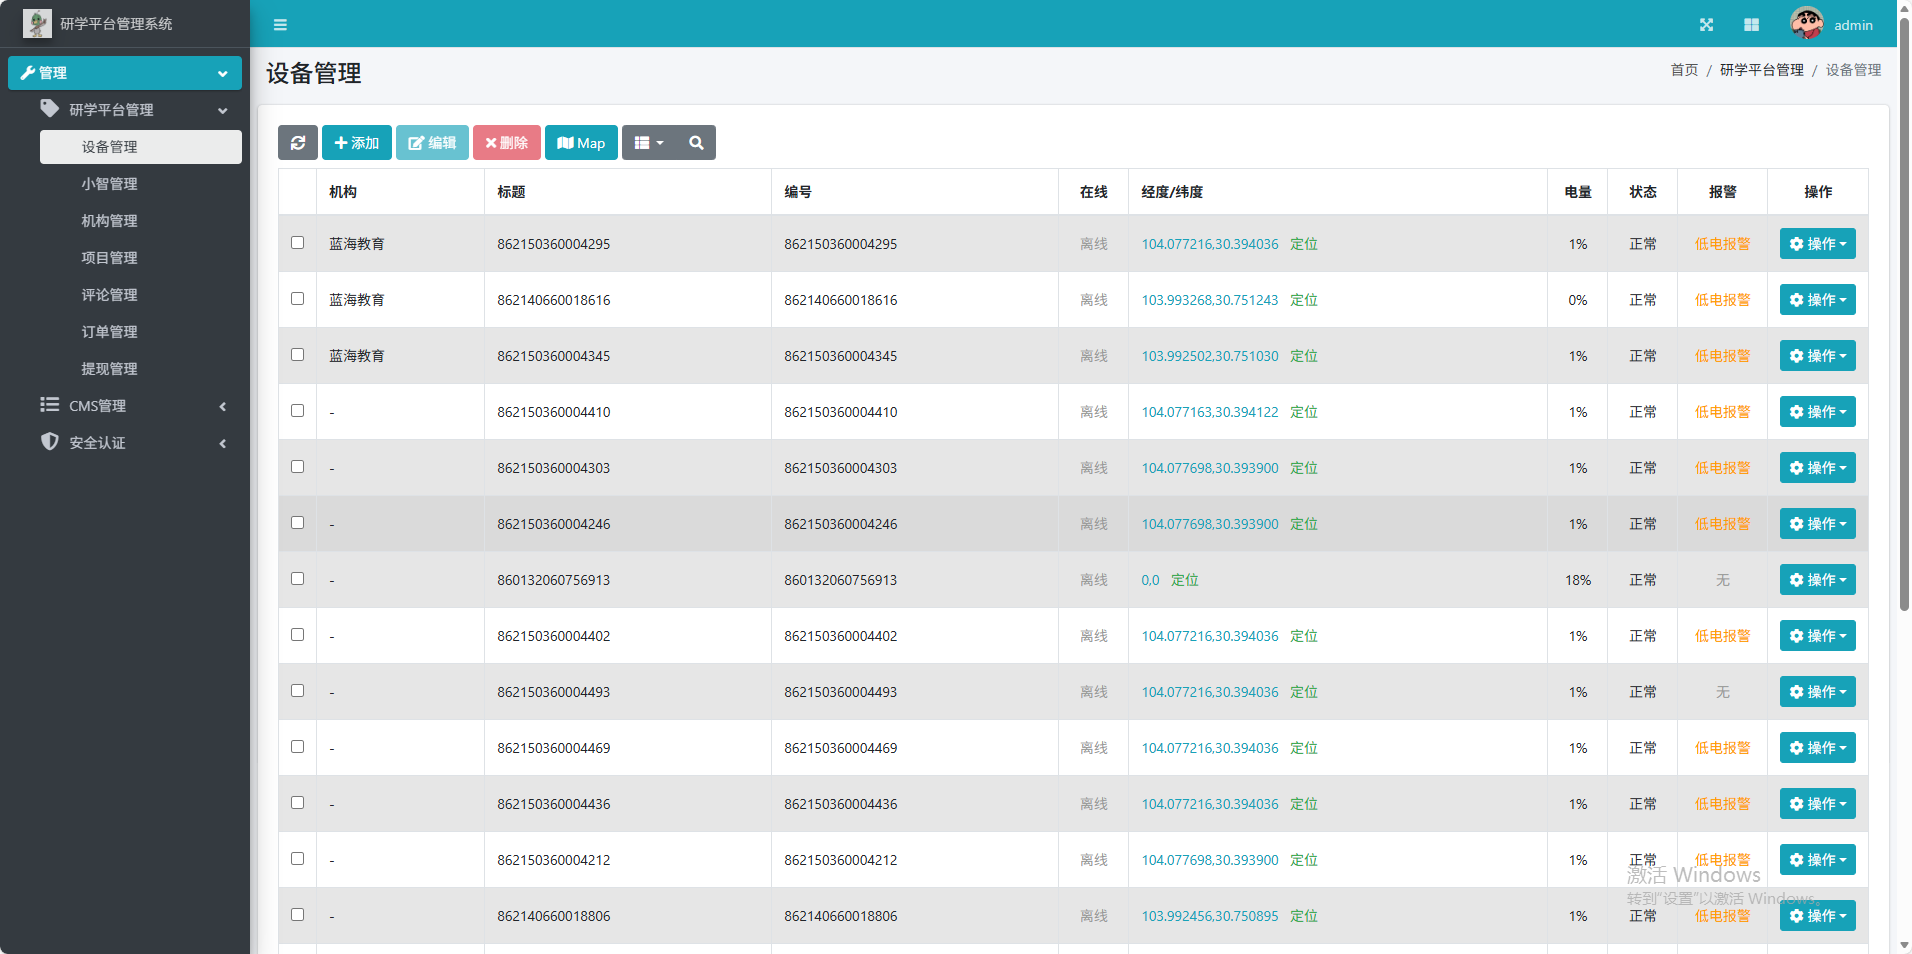Screen dimensions: 1912x954
Task: Open the Map view button
Action: point(581,143)
